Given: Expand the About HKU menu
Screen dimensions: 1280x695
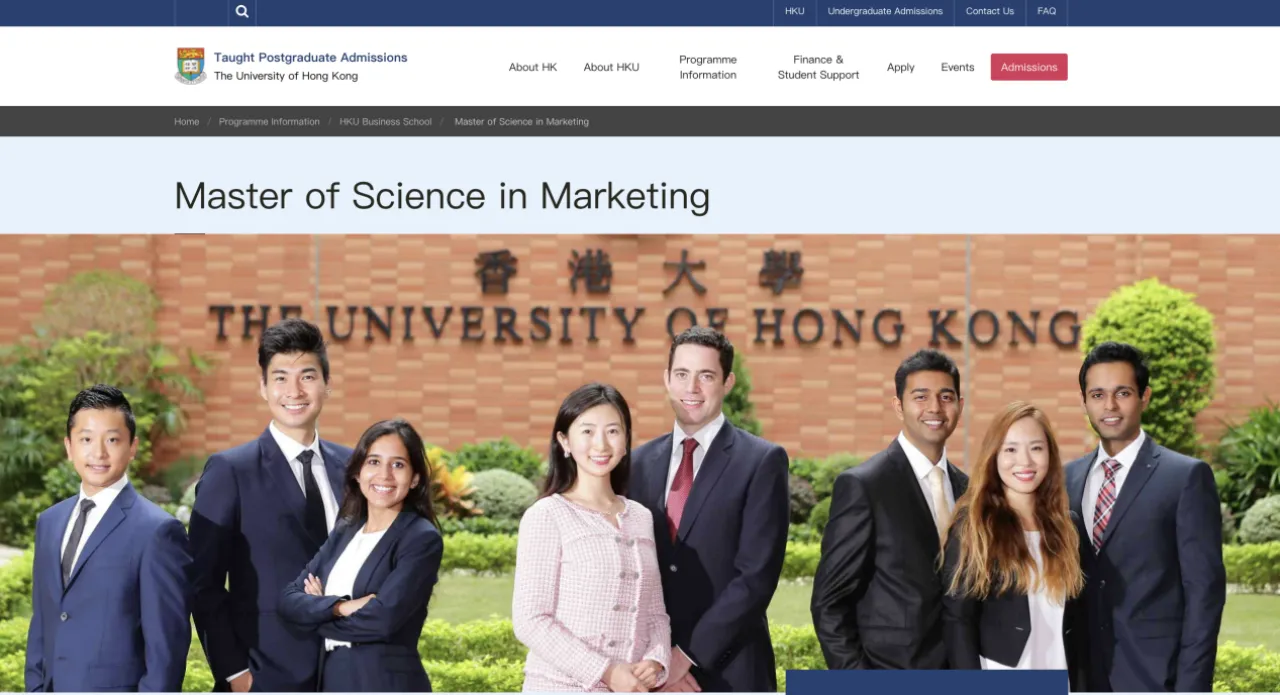Looking at the screenshot, I should click(611, 67).
